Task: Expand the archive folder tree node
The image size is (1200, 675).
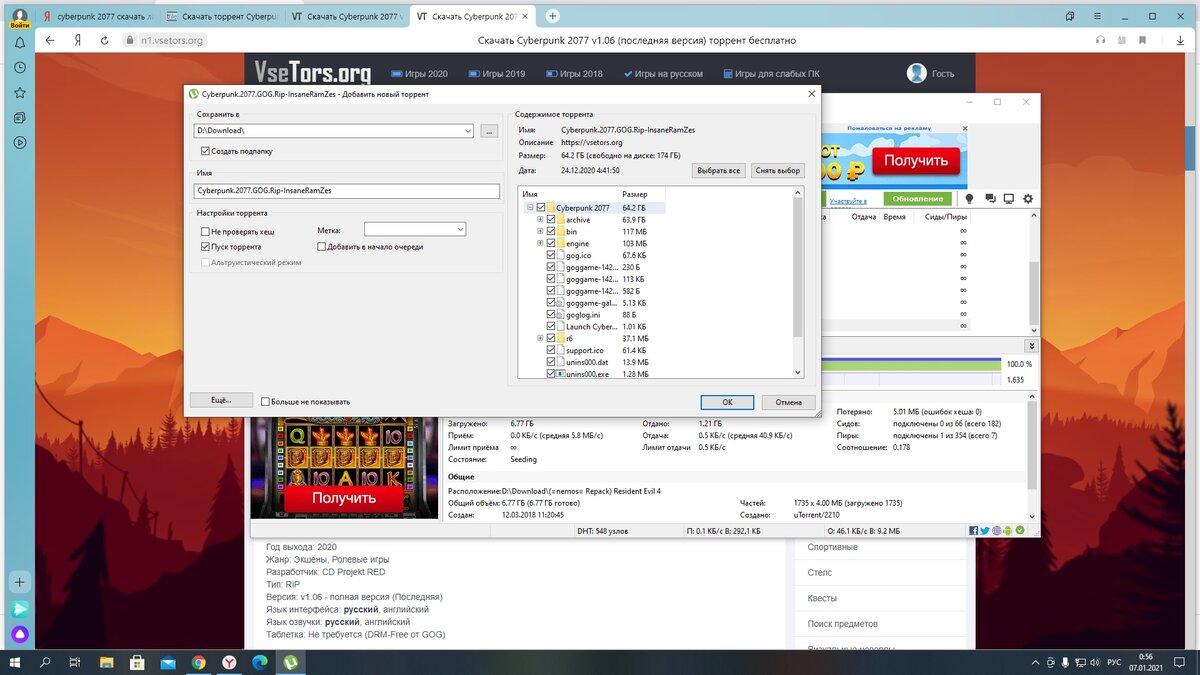Action: tap(540, 219)
